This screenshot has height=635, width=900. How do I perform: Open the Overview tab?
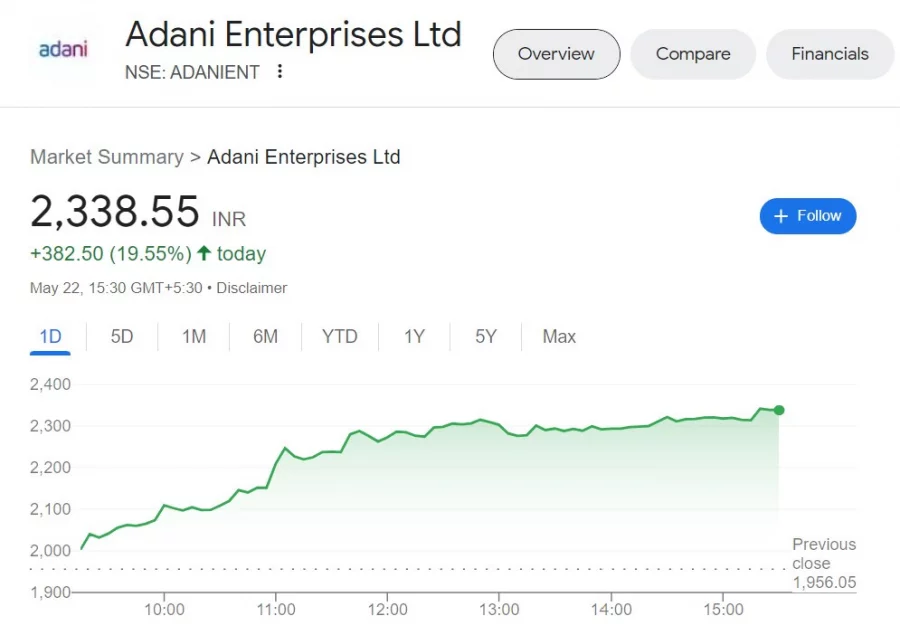(x=556, y=54)
